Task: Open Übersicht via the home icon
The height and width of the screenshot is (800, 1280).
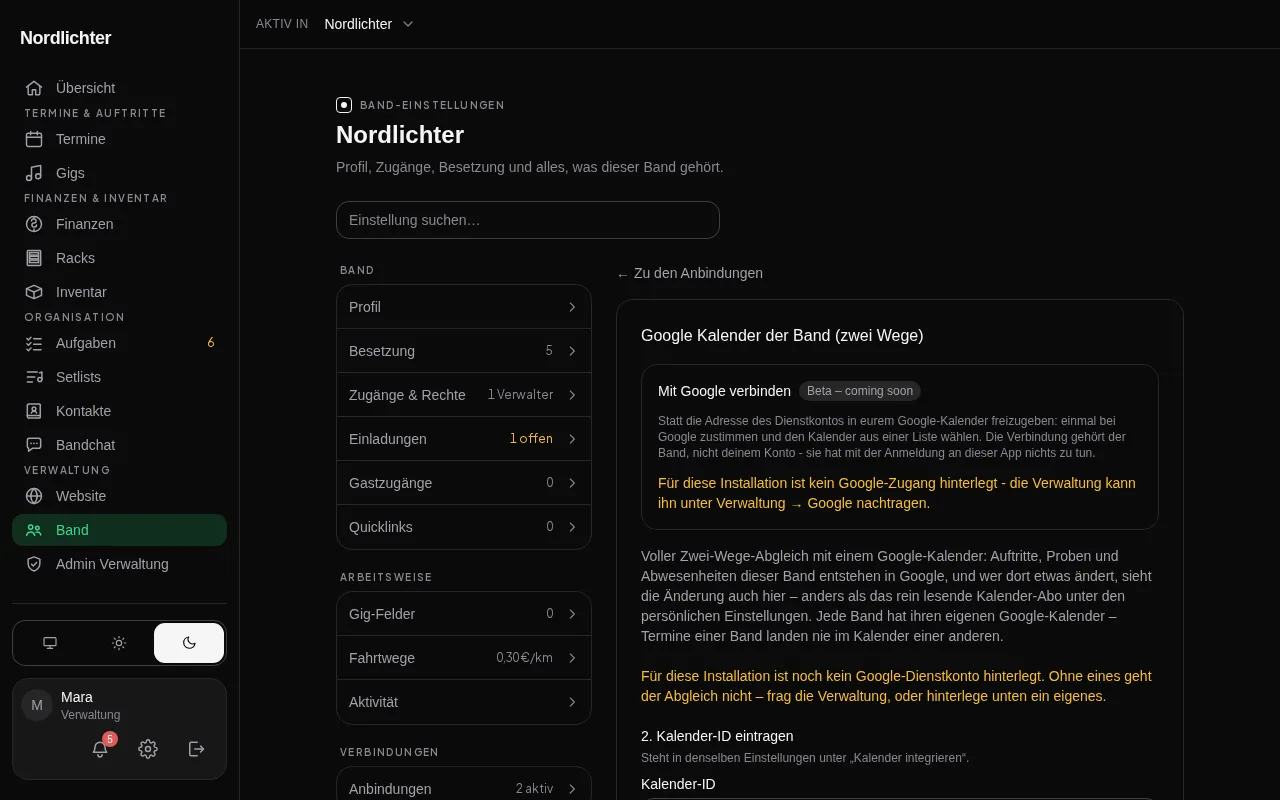Action: coord(34,88)
